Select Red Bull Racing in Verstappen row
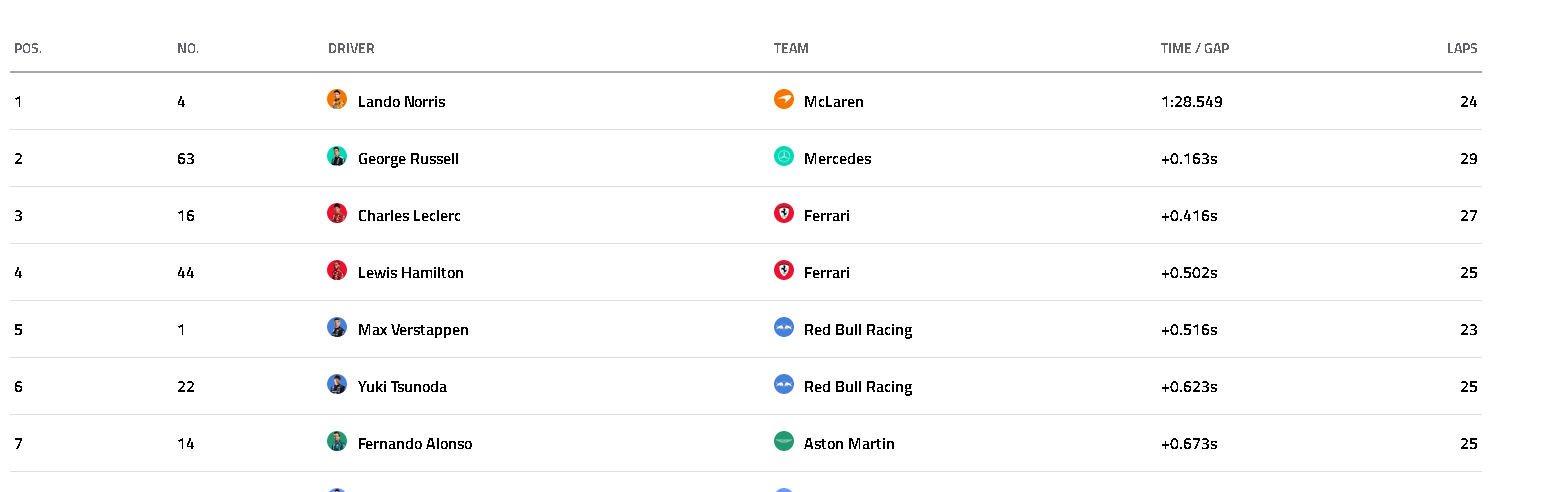The width and height of the screenshot is (1542, 492). pos(858,330)
